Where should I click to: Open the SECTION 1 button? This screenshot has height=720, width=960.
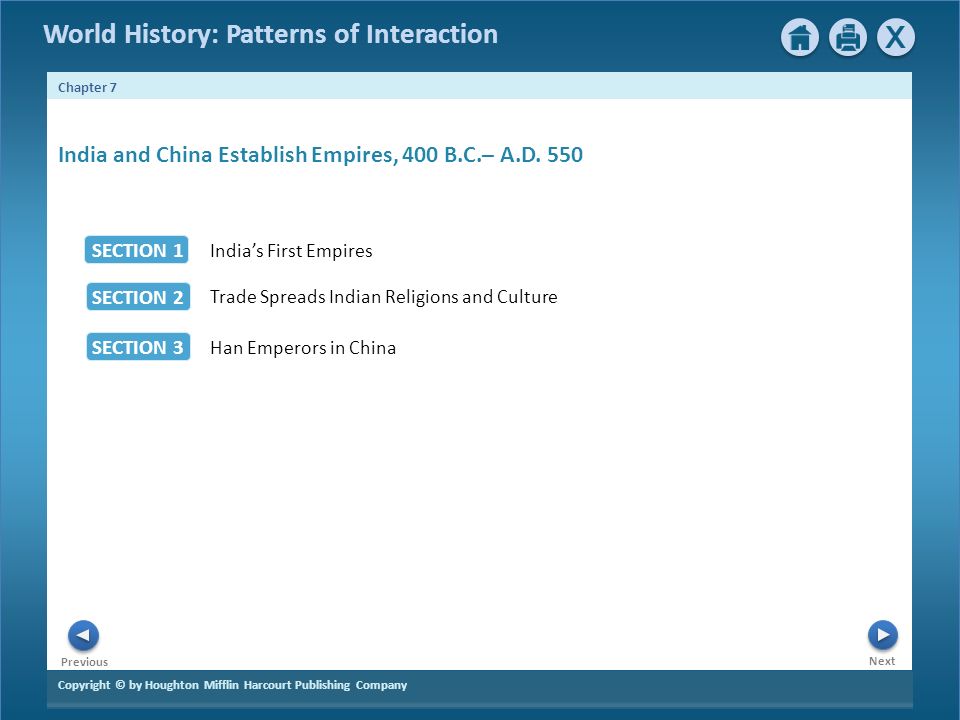(137, 250)
